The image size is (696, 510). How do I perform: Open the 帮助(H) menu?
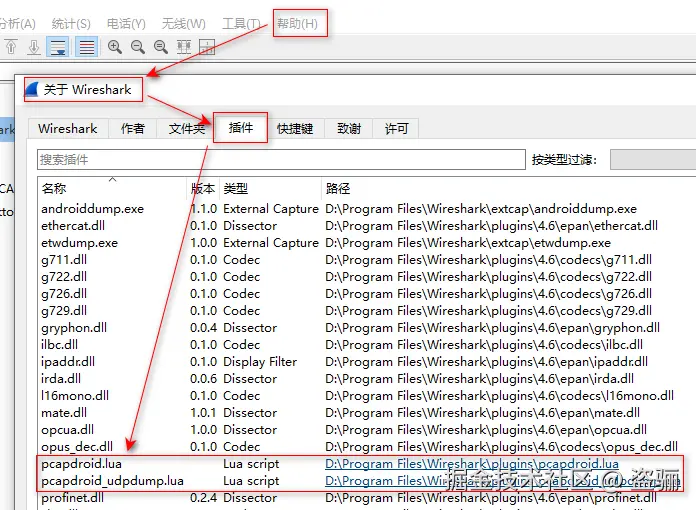point(297,23)
